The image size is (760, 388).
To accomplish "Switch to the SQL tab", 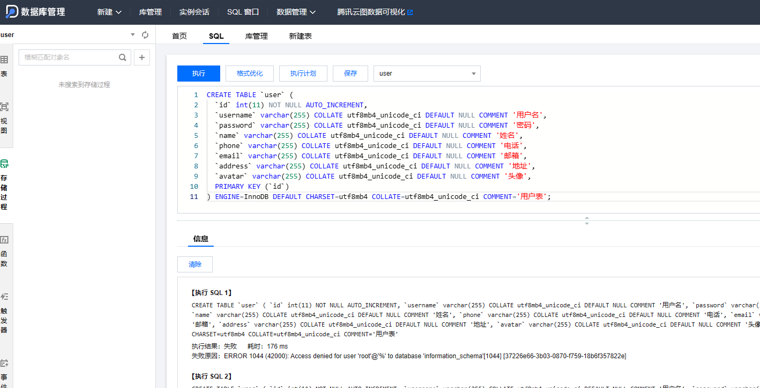I will pyautogui.click(x=216, y=36).
